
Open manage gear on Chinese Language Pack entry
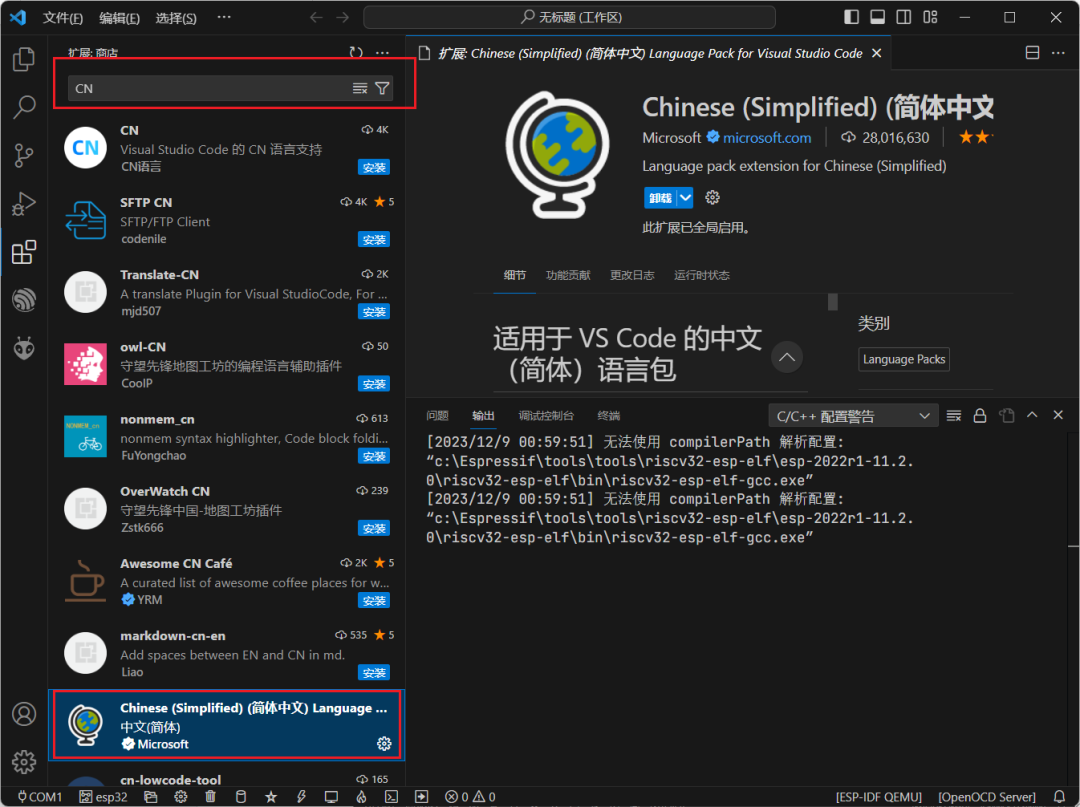tap(384, 744)
